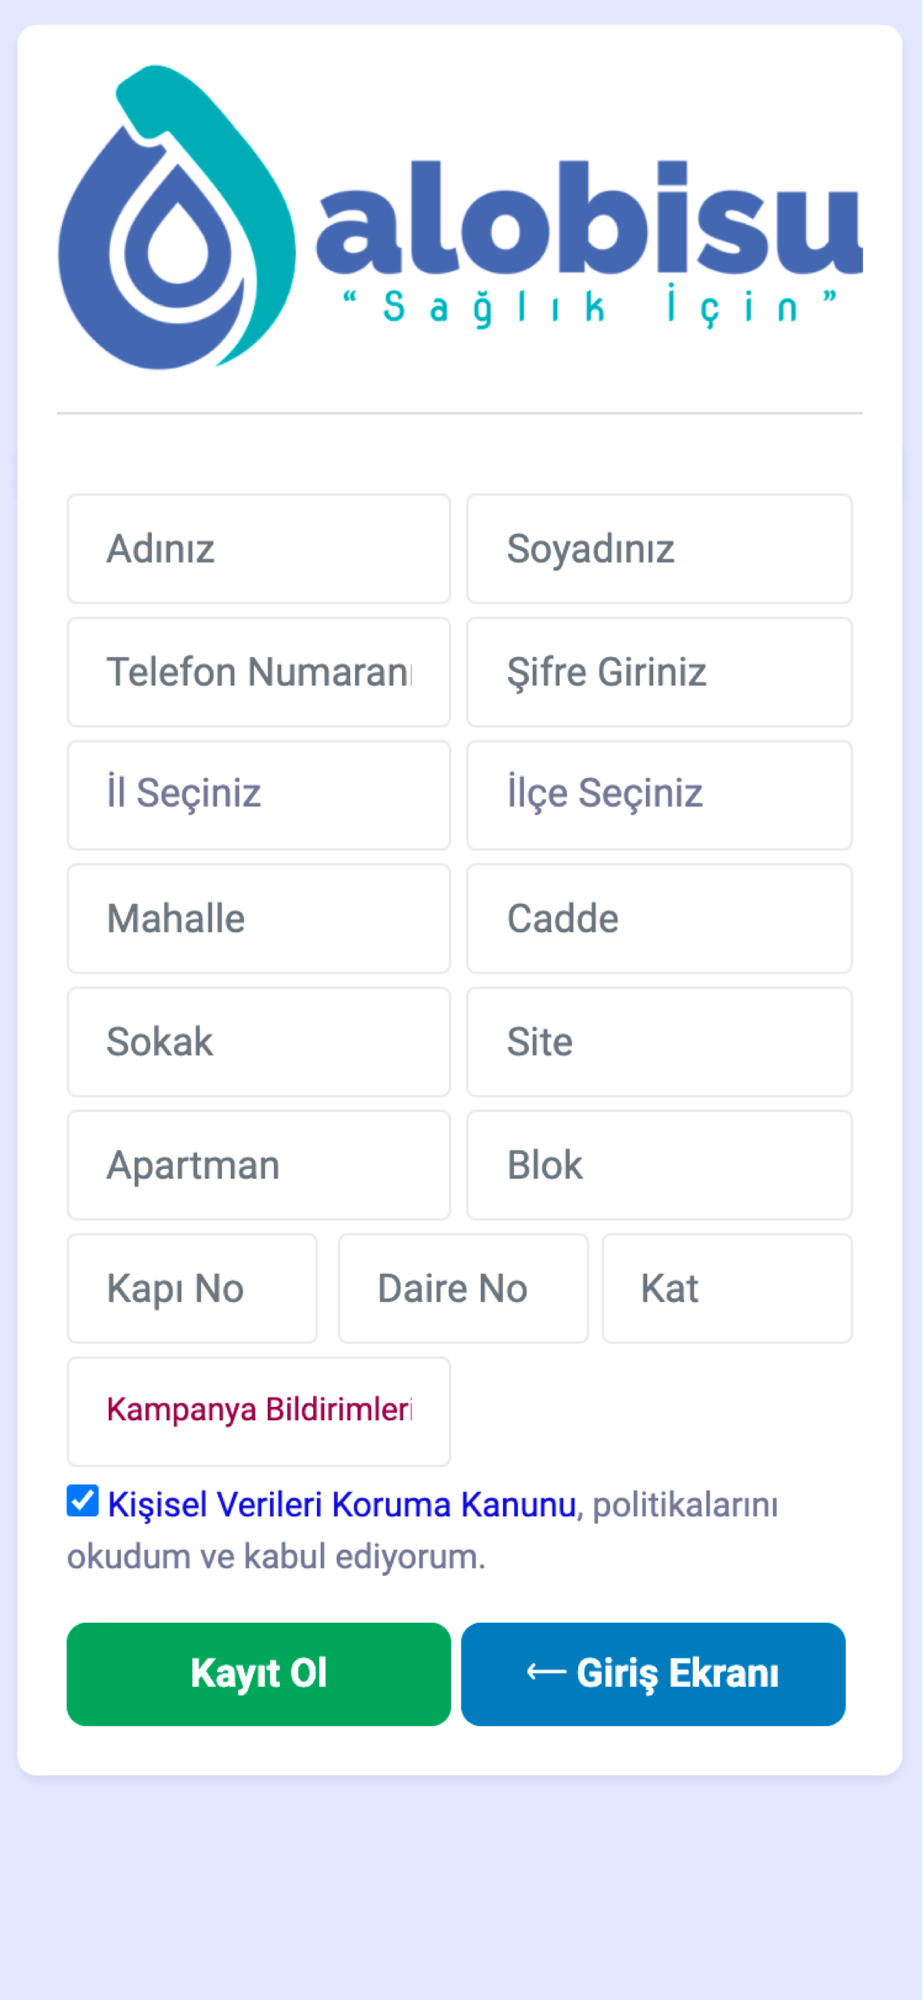Click the Mahalle input field
This screenshot has width=924, height=2000.
coord(258,919)
